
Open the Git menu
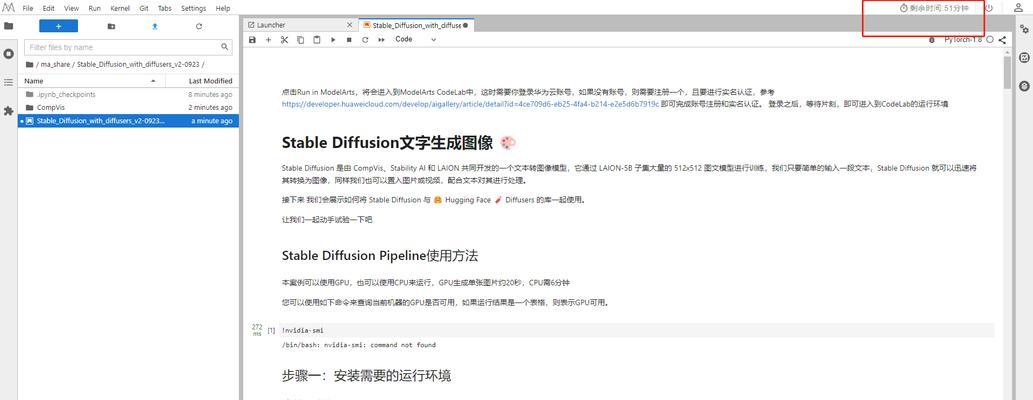click(144, 9)
